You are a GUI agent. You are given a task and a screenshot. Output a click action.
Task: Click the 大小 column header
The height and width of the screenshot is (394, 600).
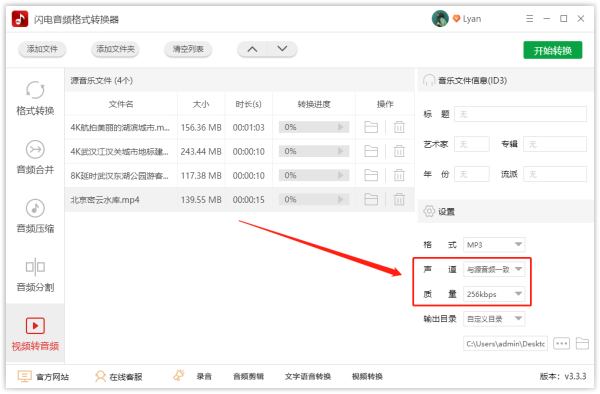click(x=201, y=104)
